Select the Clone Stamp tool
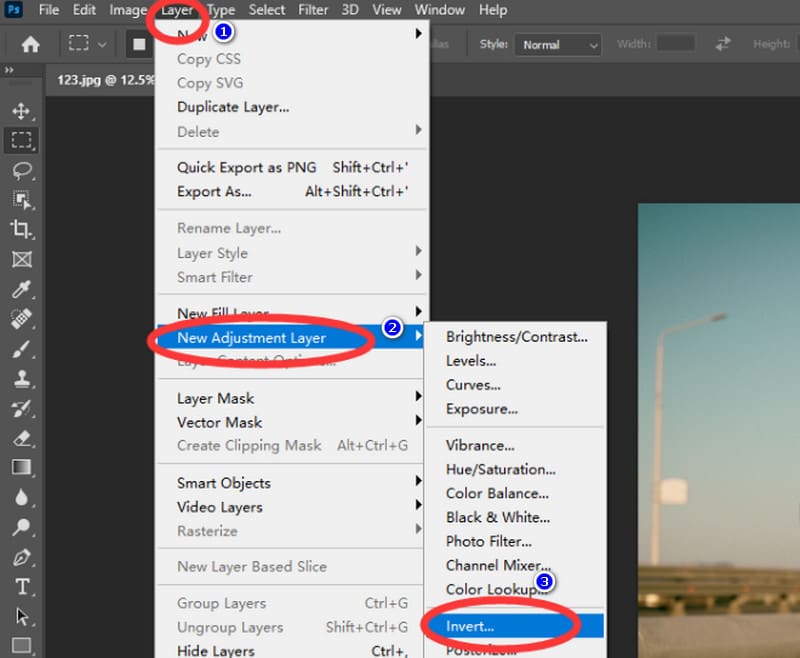800x658 pixels. point(21,379)
